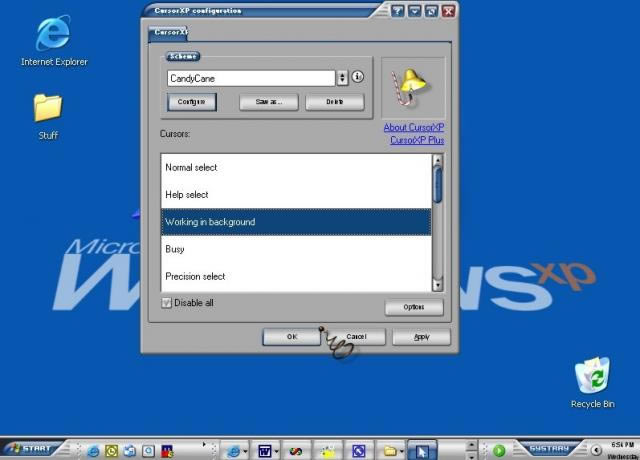Open the Internet Explorer desktop icon
The image size is (640, 460).
coord(54,40)
